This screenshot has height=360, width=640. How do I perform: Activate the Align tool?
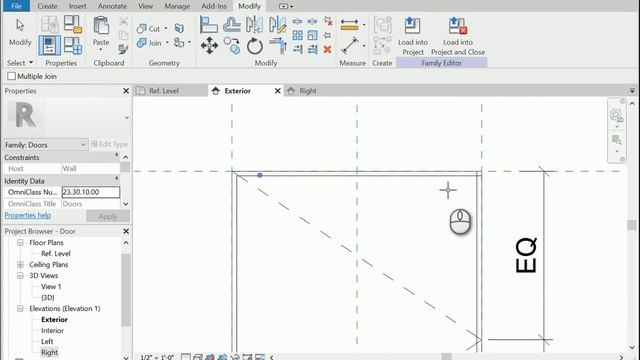209,24
